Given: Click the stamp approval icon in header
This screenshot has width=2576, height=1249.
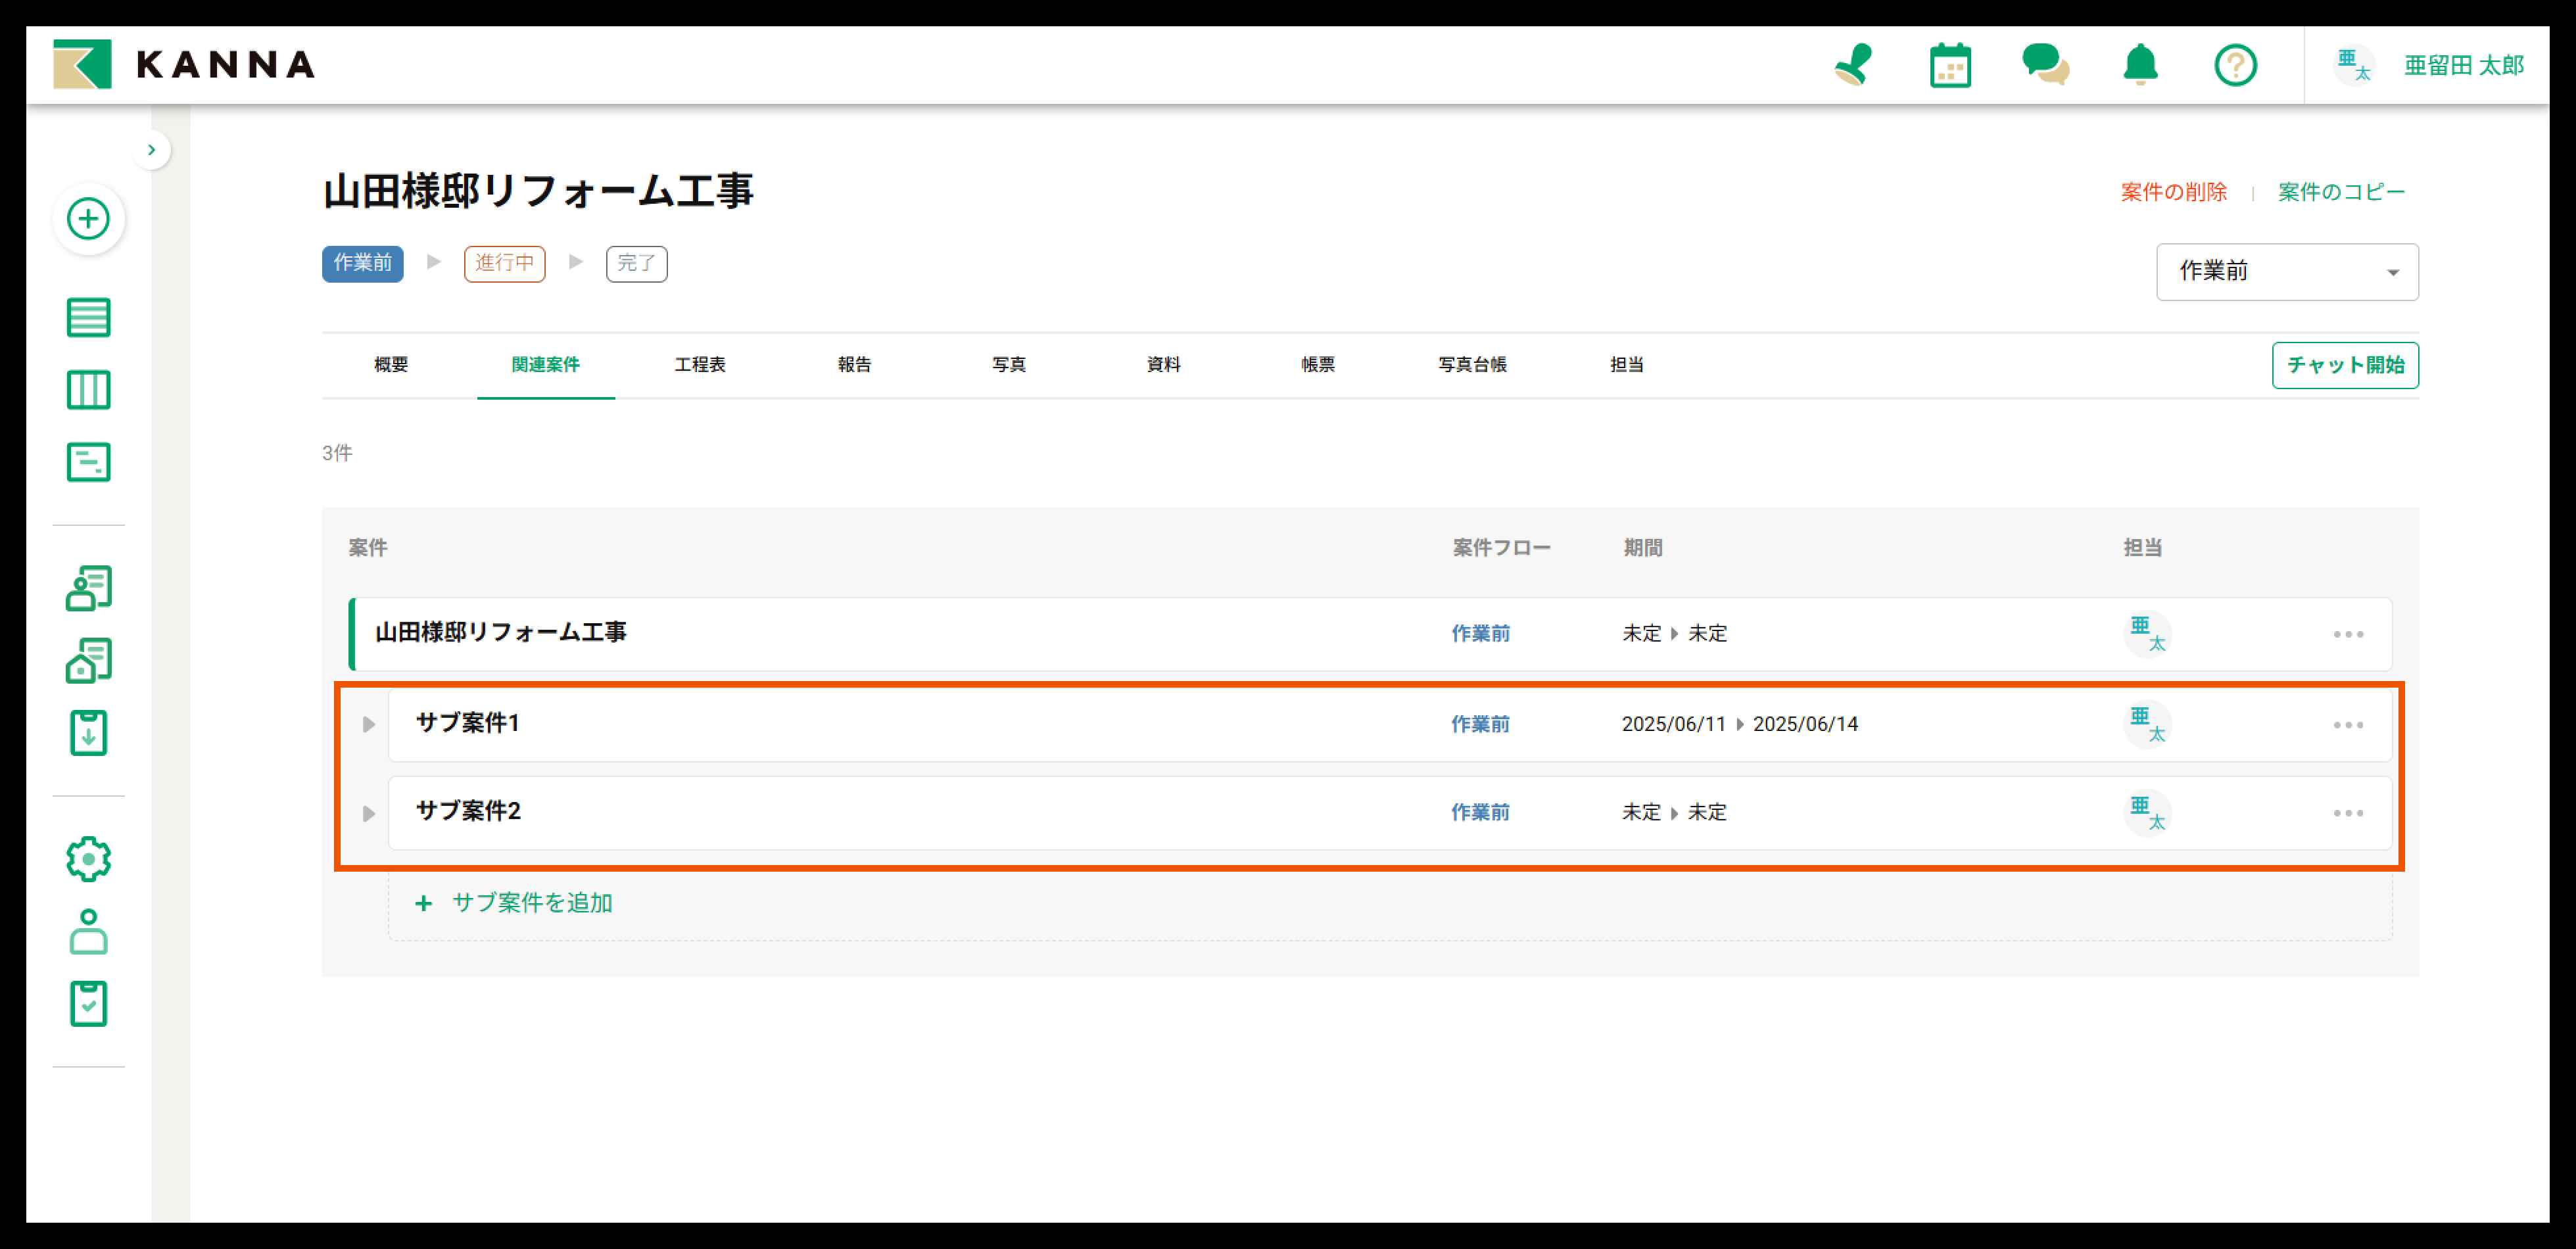Looking at the screenshot, I should [1853, 66].
